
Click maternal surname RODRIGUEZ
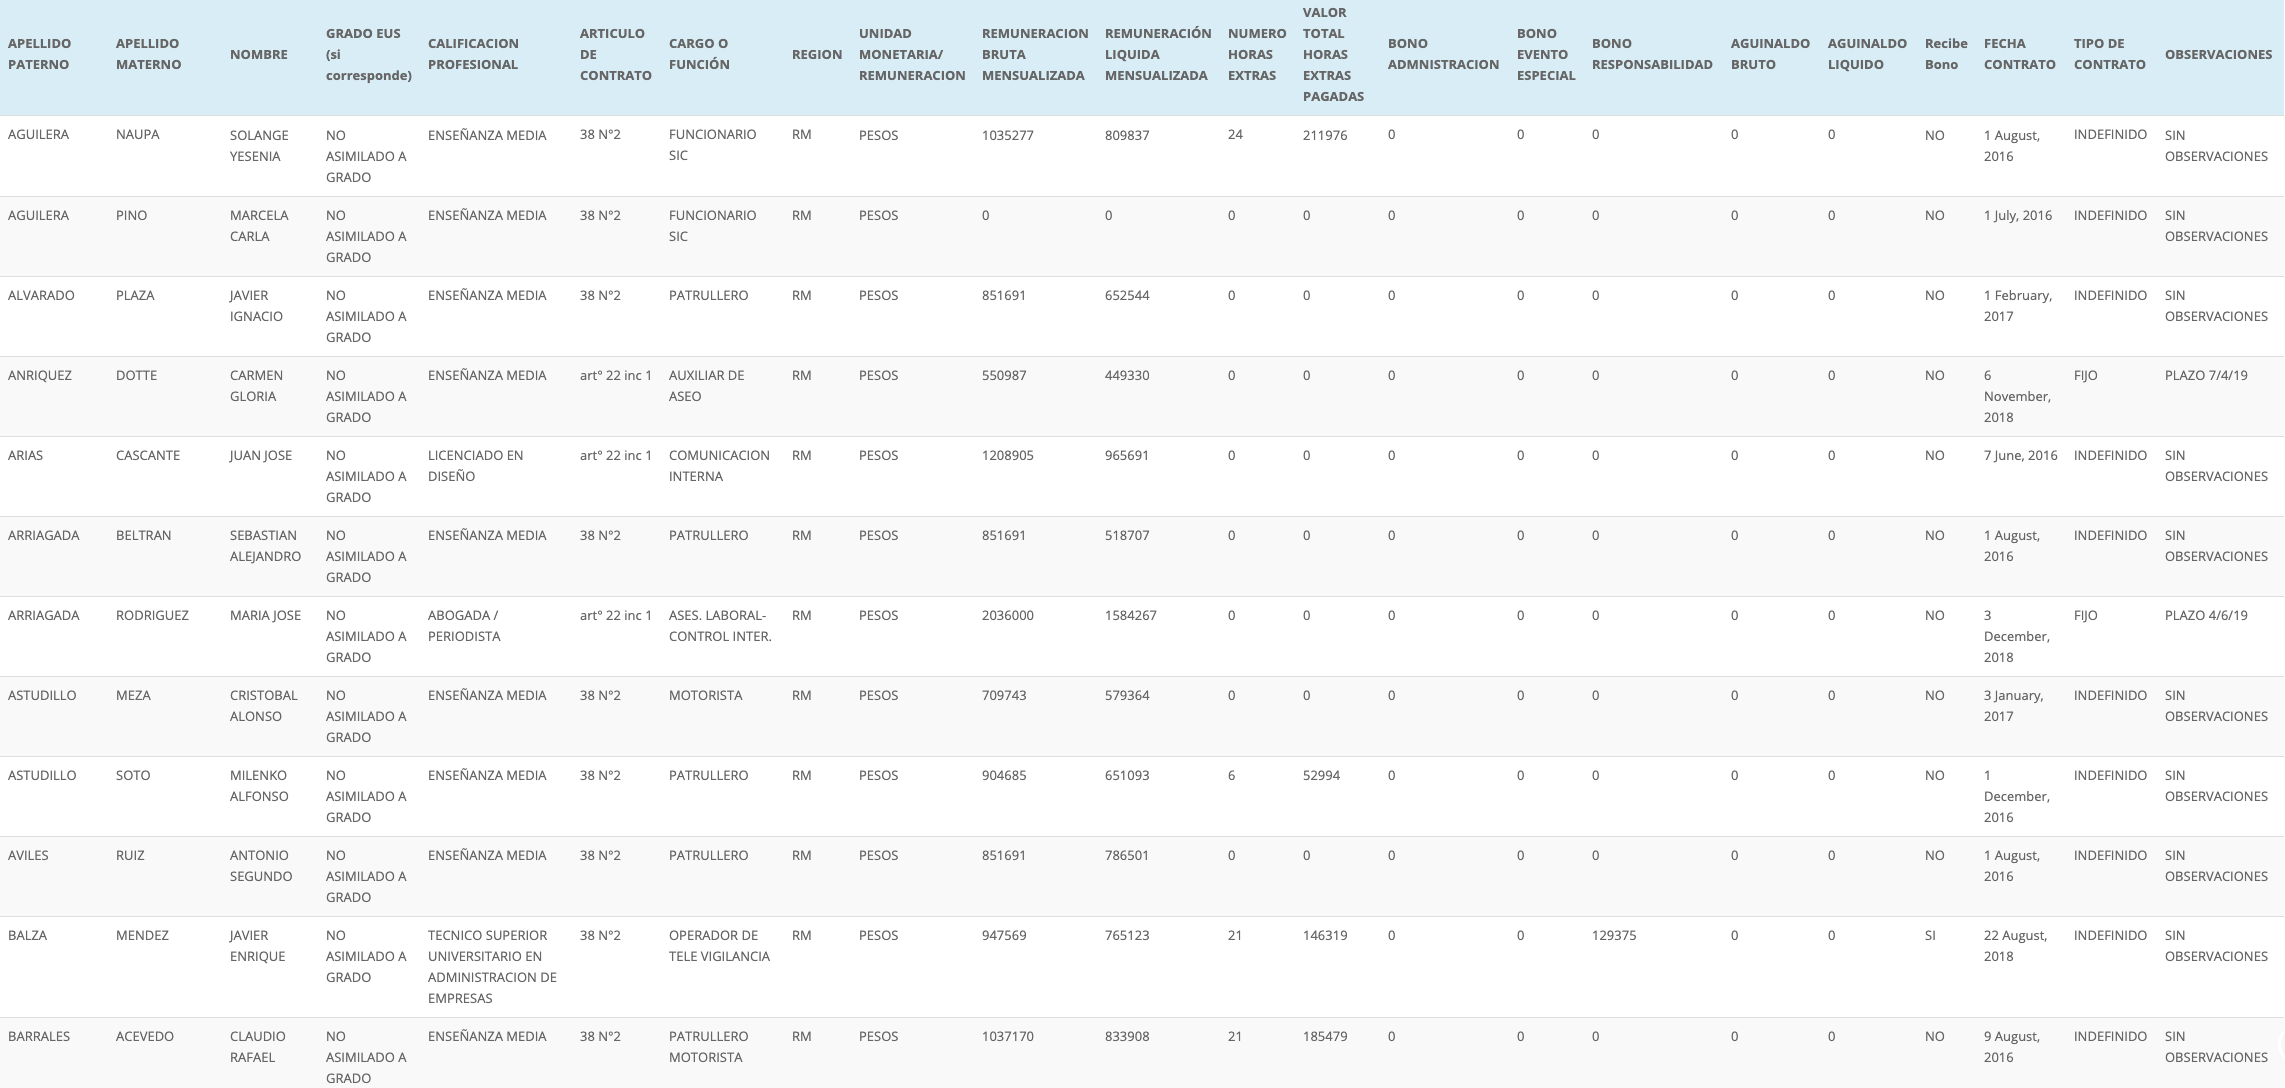[152, 615]
